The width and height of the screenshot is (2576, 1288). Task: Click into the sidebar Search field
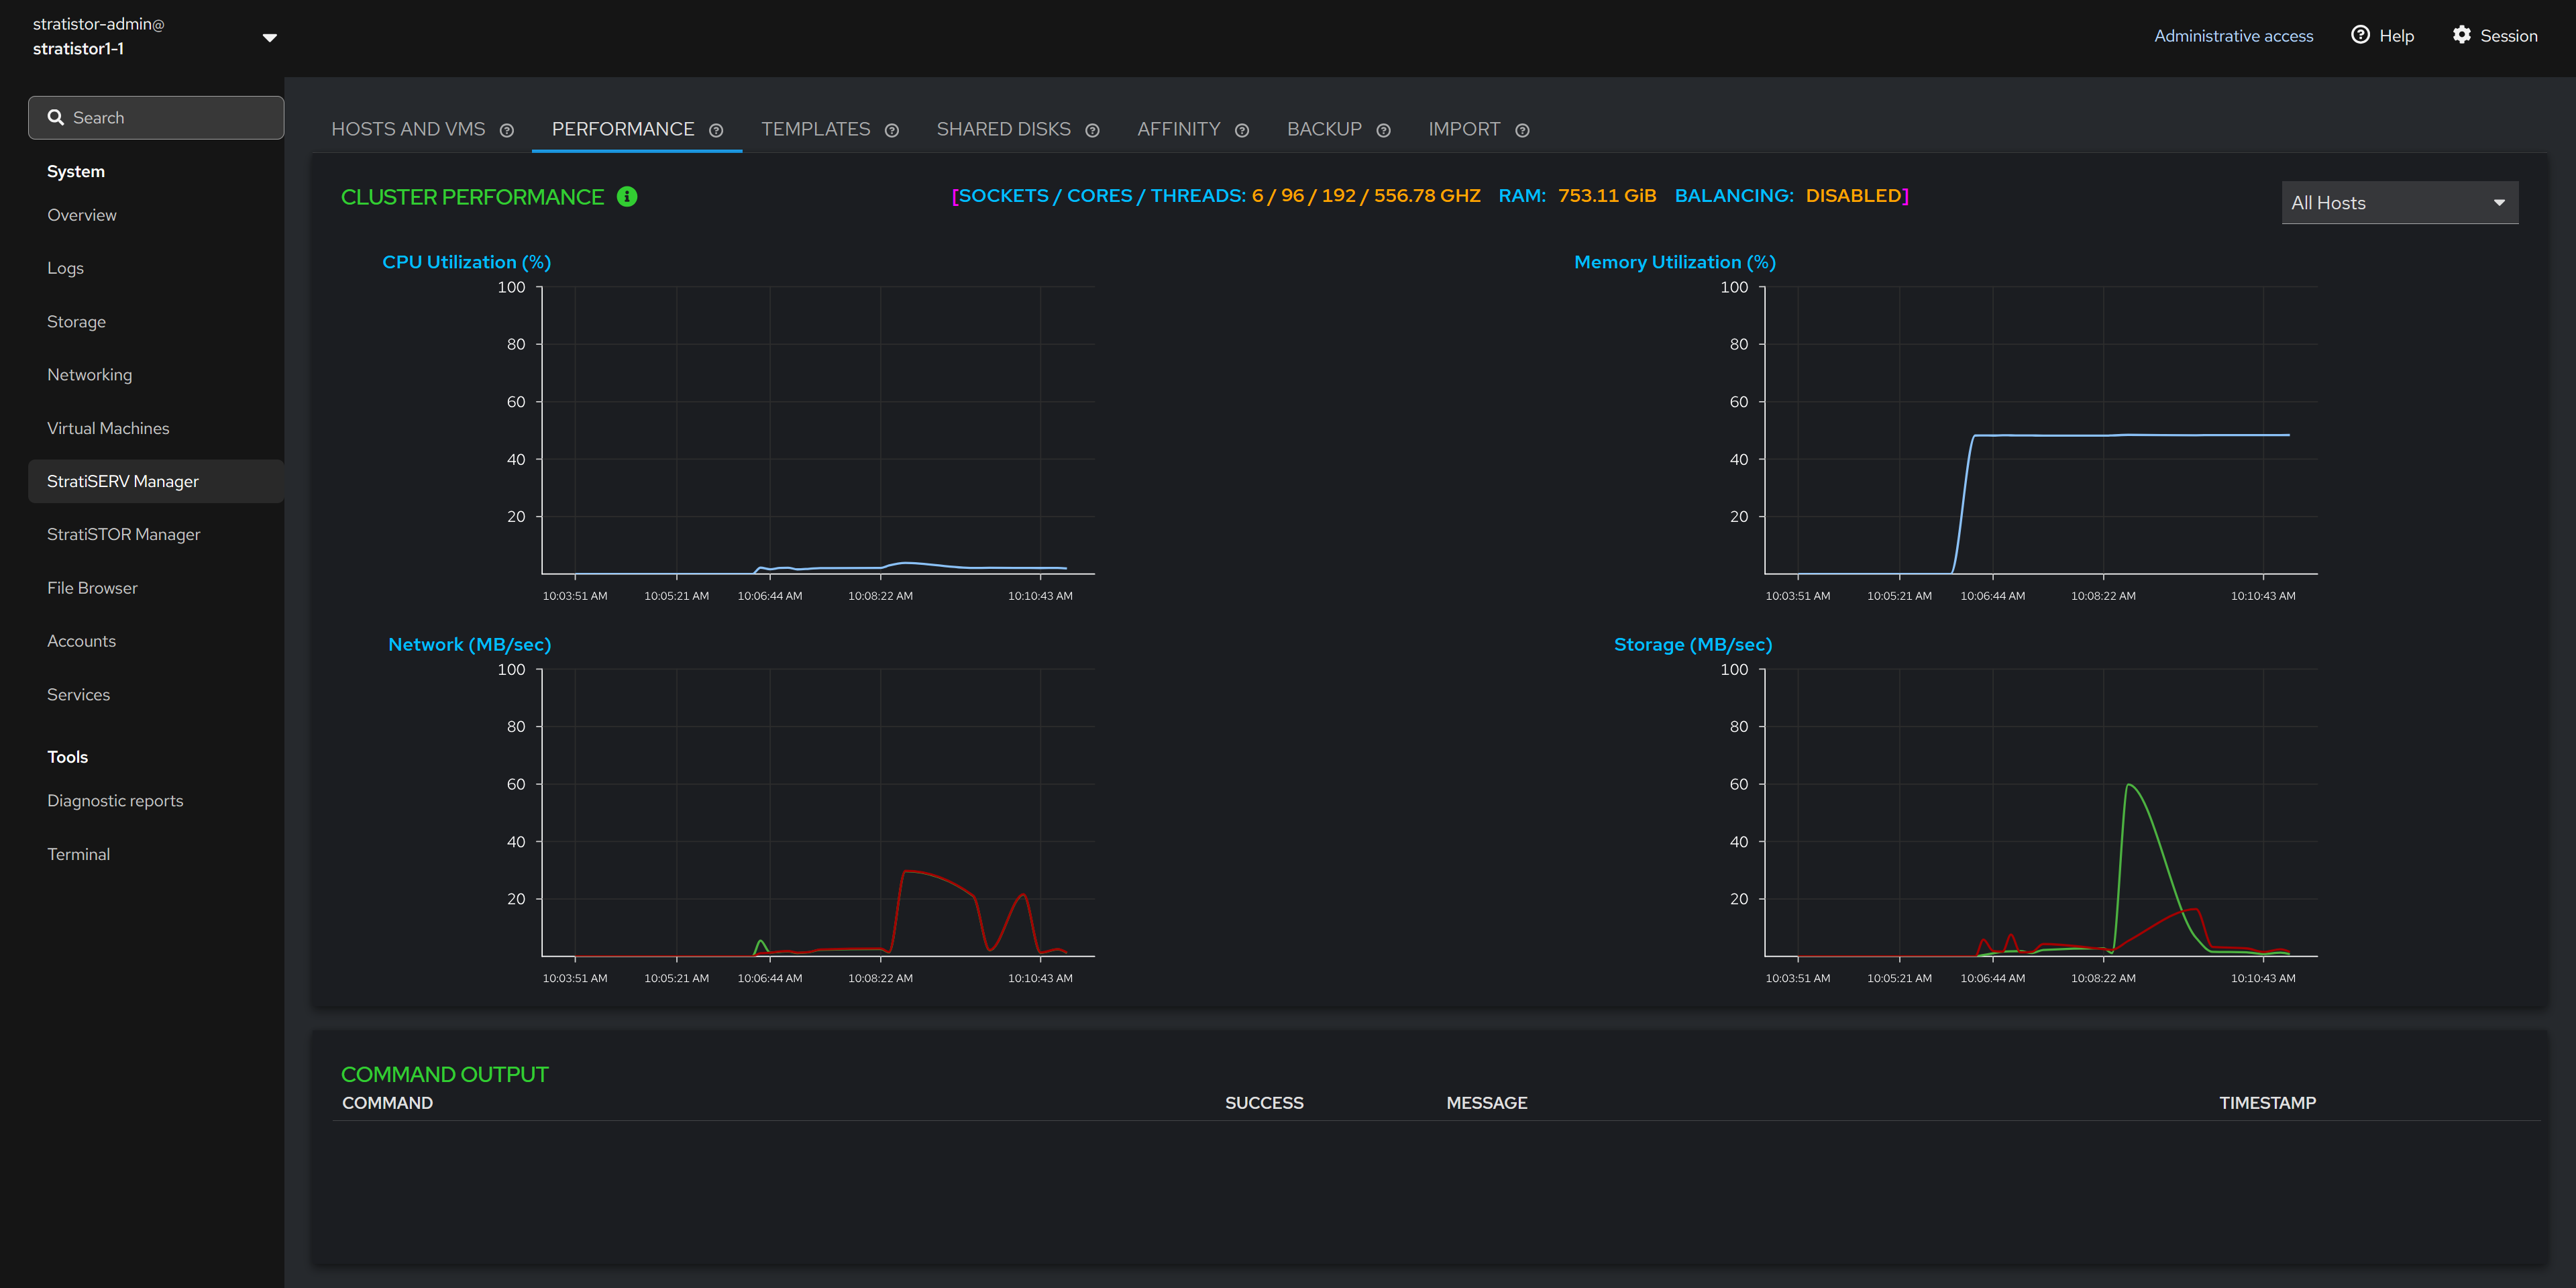tap(156, 118)
